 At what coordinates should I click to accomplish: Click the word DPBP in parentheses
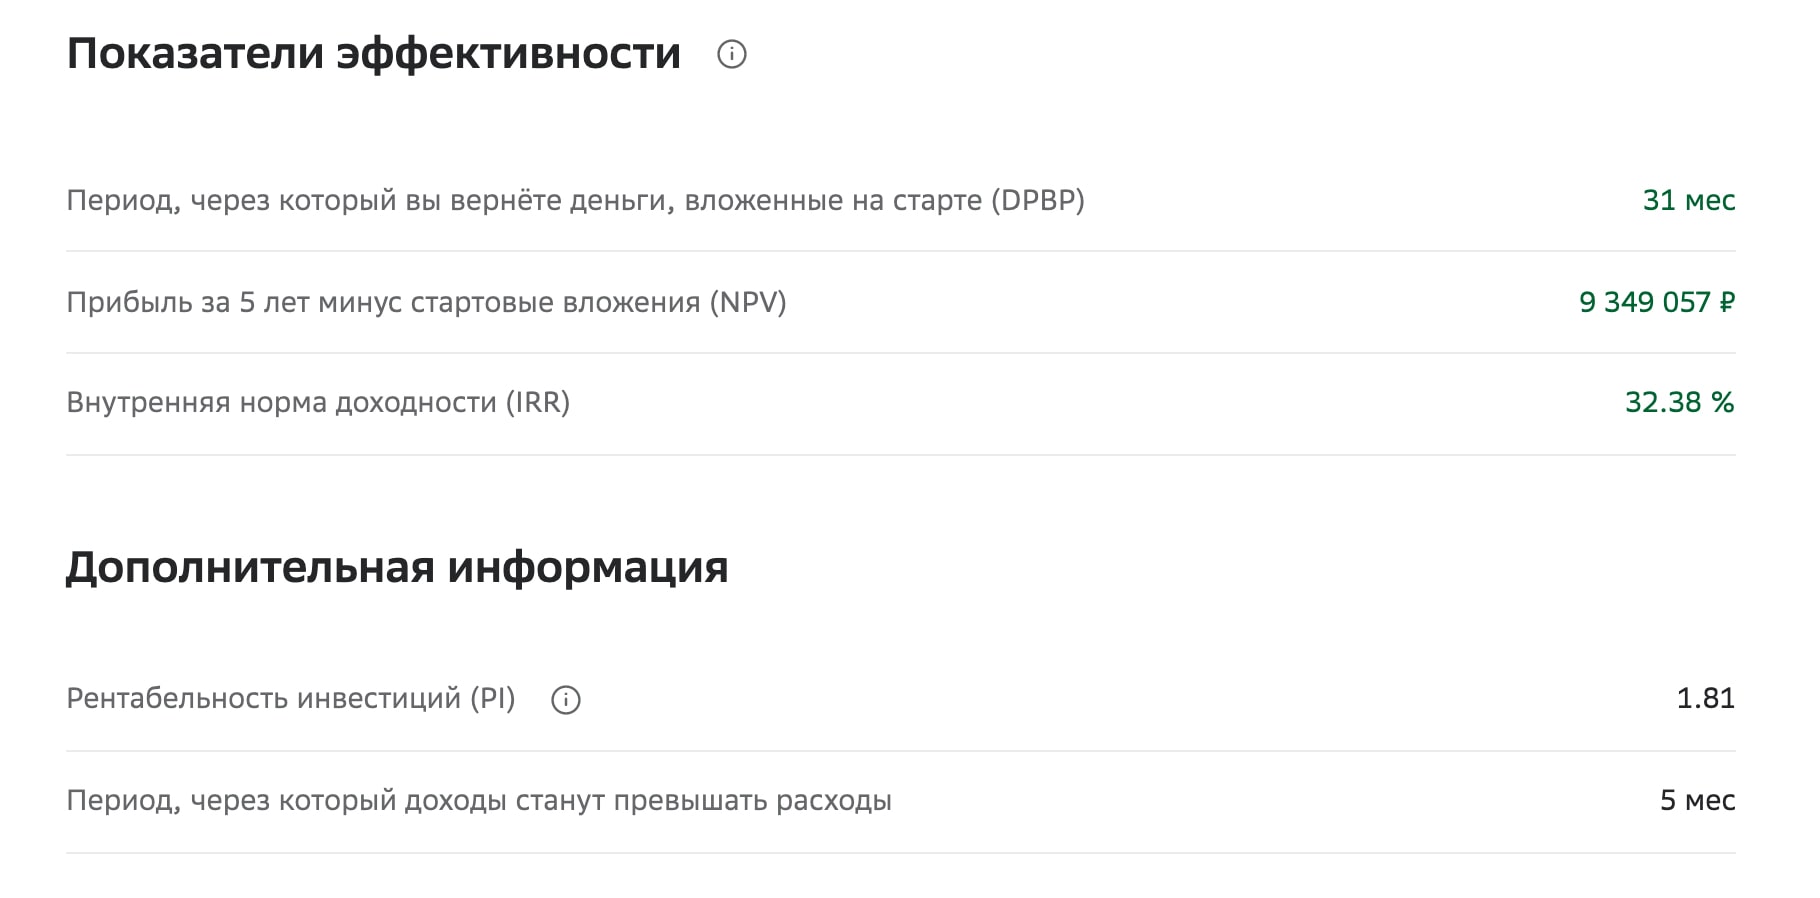click(1038, 201)
